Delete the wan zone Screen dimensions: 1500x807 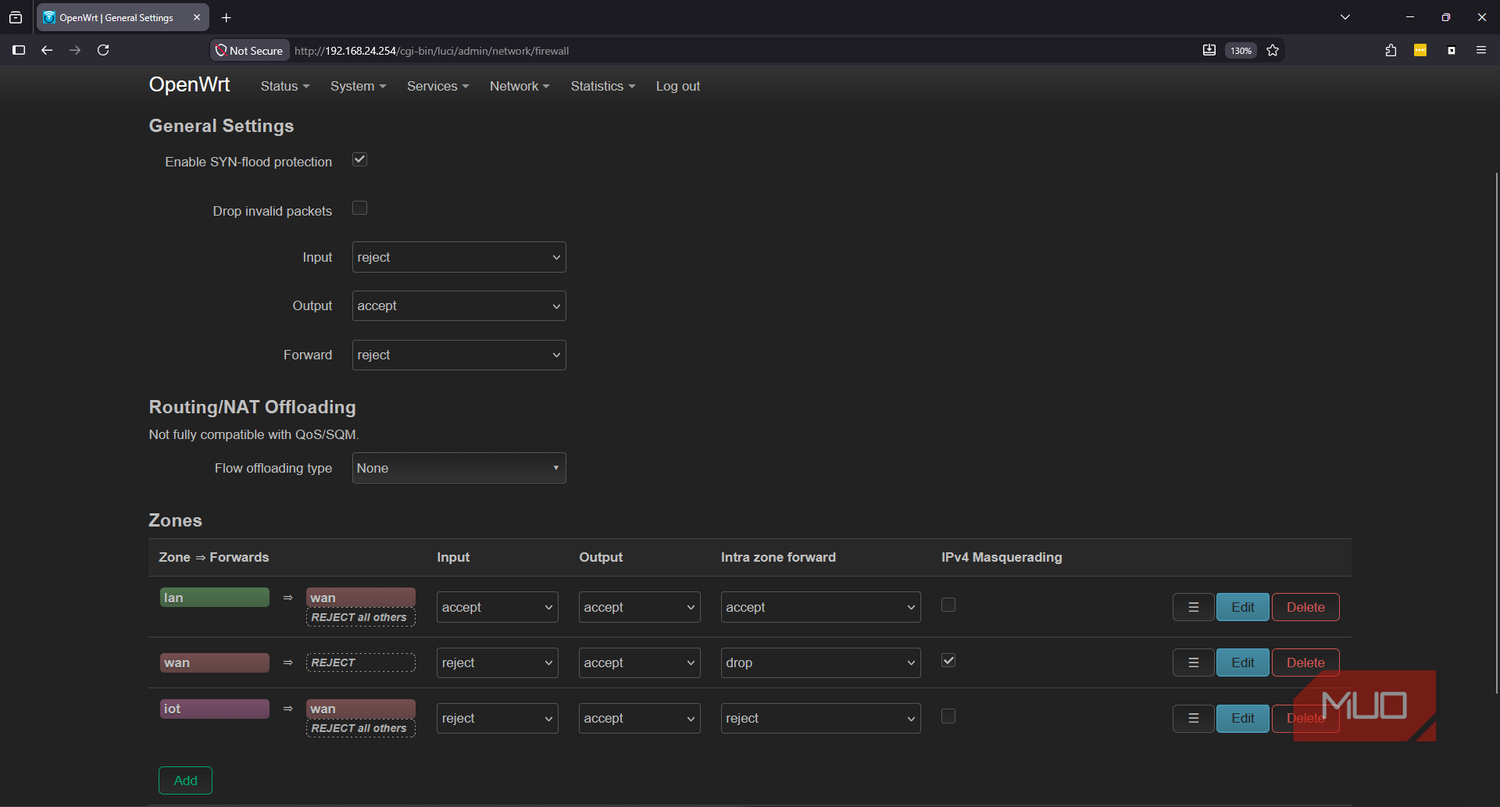[1305, 662]
